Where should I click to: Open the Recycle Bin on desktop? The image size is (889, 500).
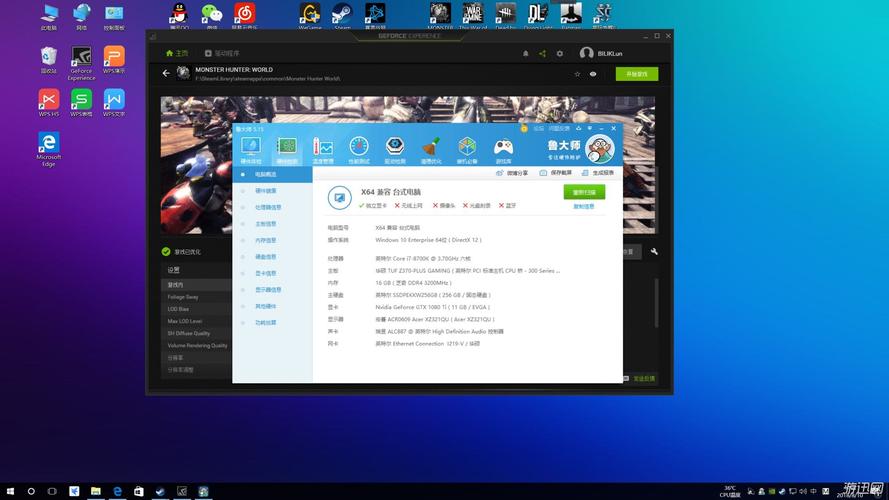49,60
